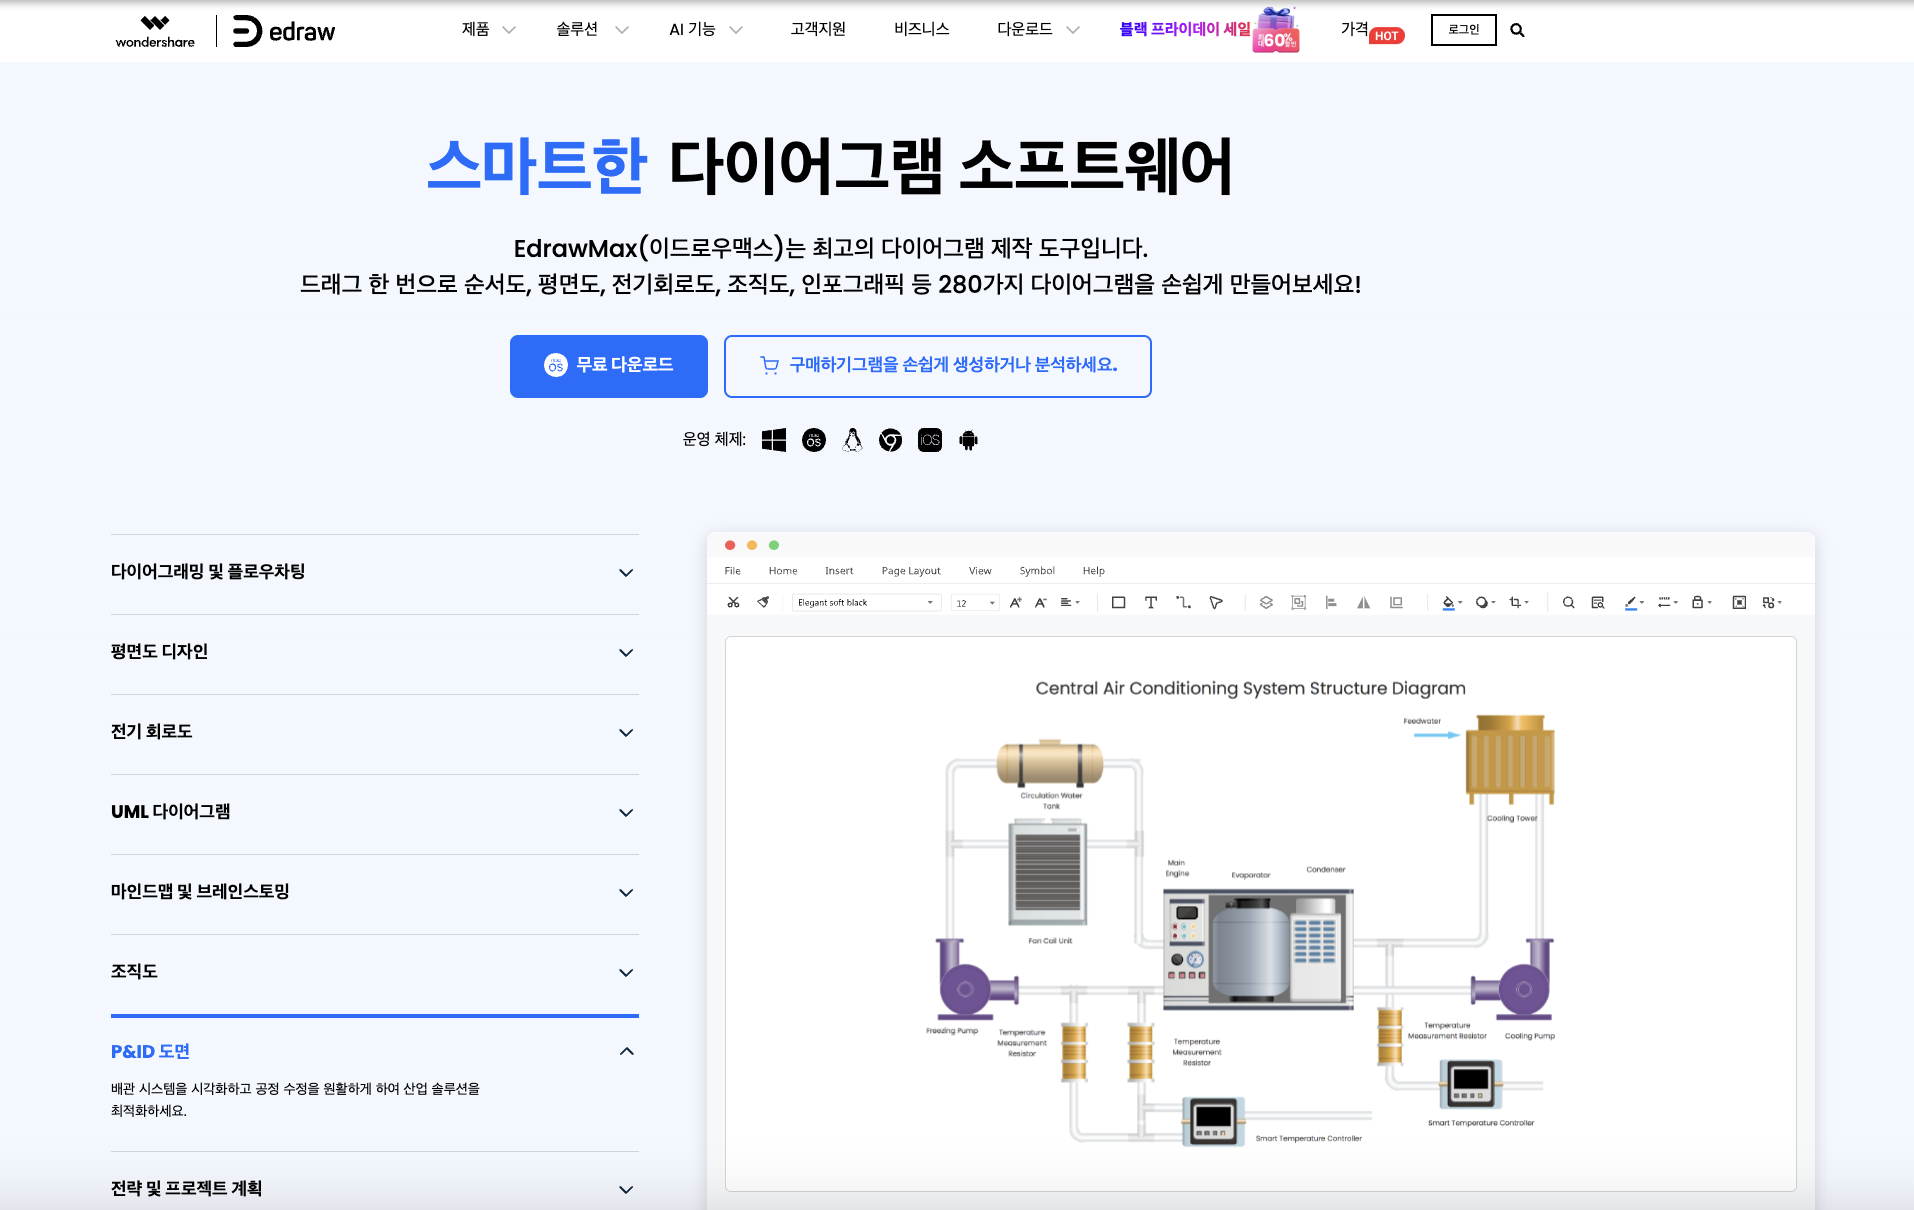Viewport: 1914px width, 1210px height.
Task: Click the Central Air Conditioning diagram canvas
Action: pyautogui.click(x=1260, y=913)
